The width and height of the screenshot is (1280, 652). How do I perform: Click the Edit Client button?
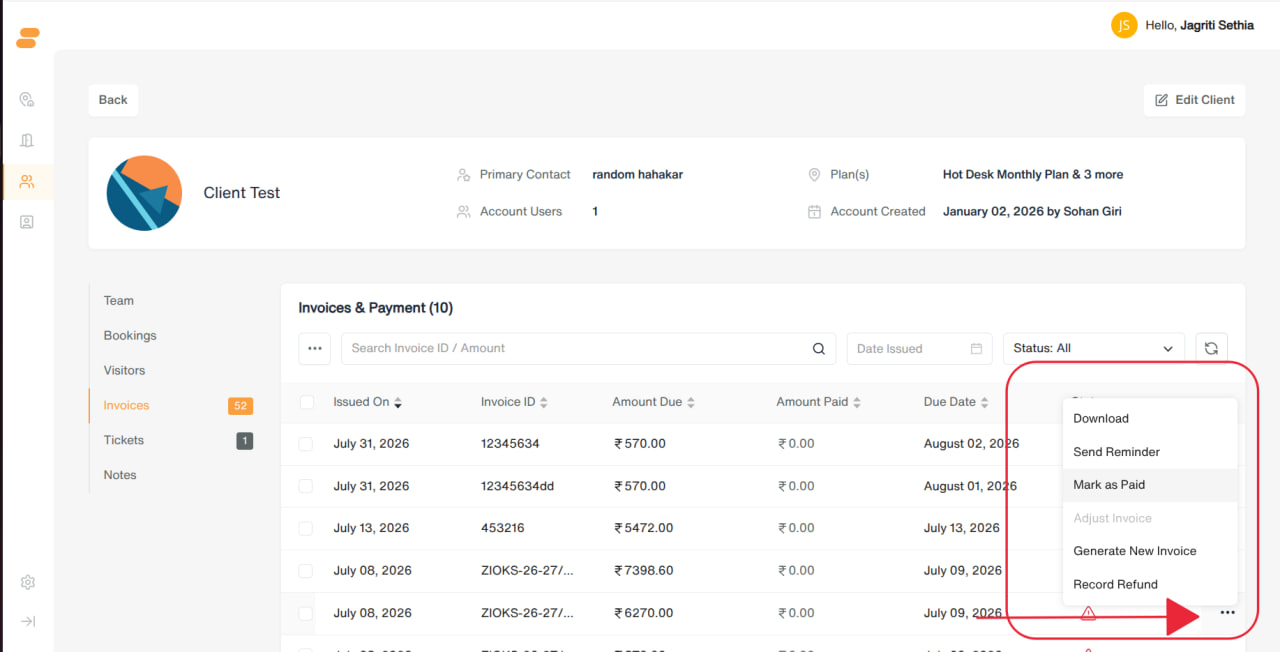point(1194,100)
